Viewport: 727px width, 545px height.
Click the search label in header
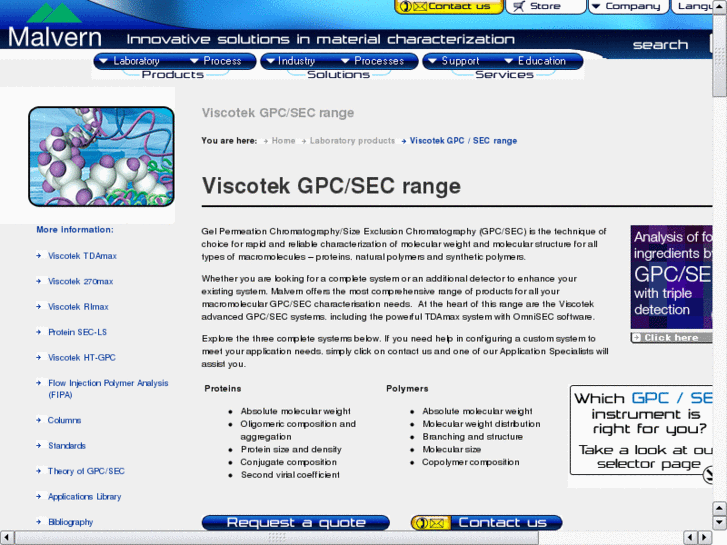click(660, 45)
